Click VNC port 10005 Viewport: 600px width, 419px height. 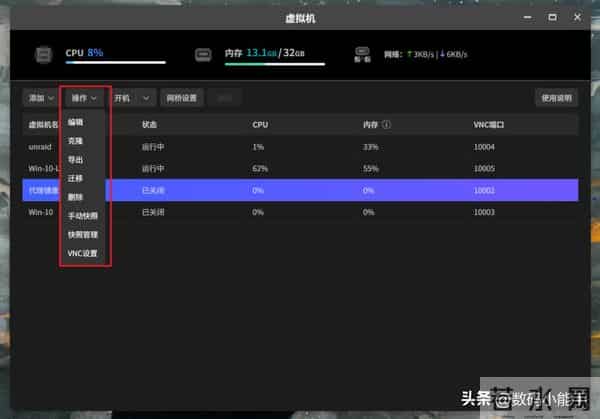(x=484, y=168)
